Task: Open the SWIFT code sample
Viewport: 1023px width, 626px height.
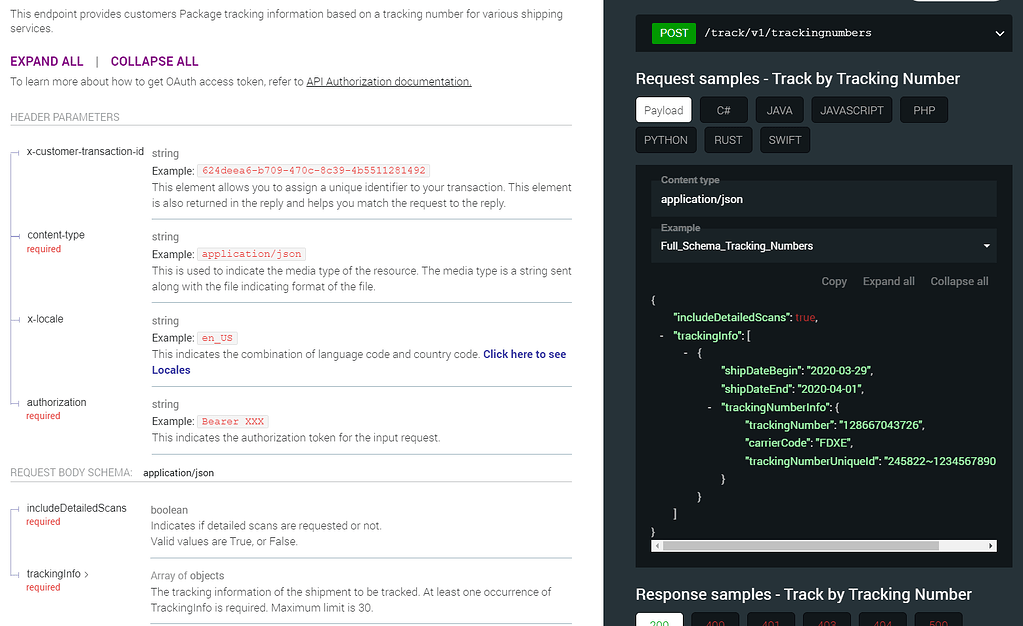Action: (x=784, y=139)
